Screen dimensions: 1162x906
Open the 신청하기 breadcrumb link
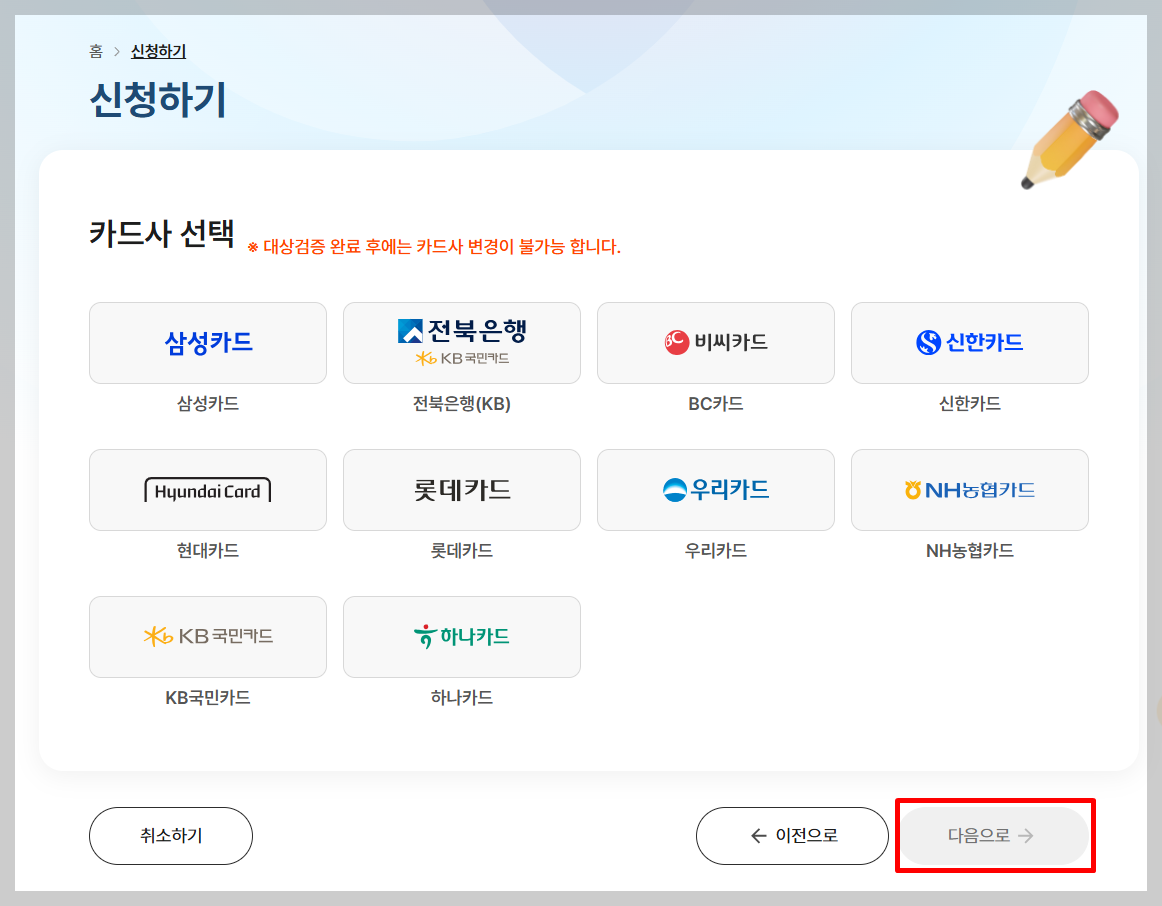click(159, 51)
